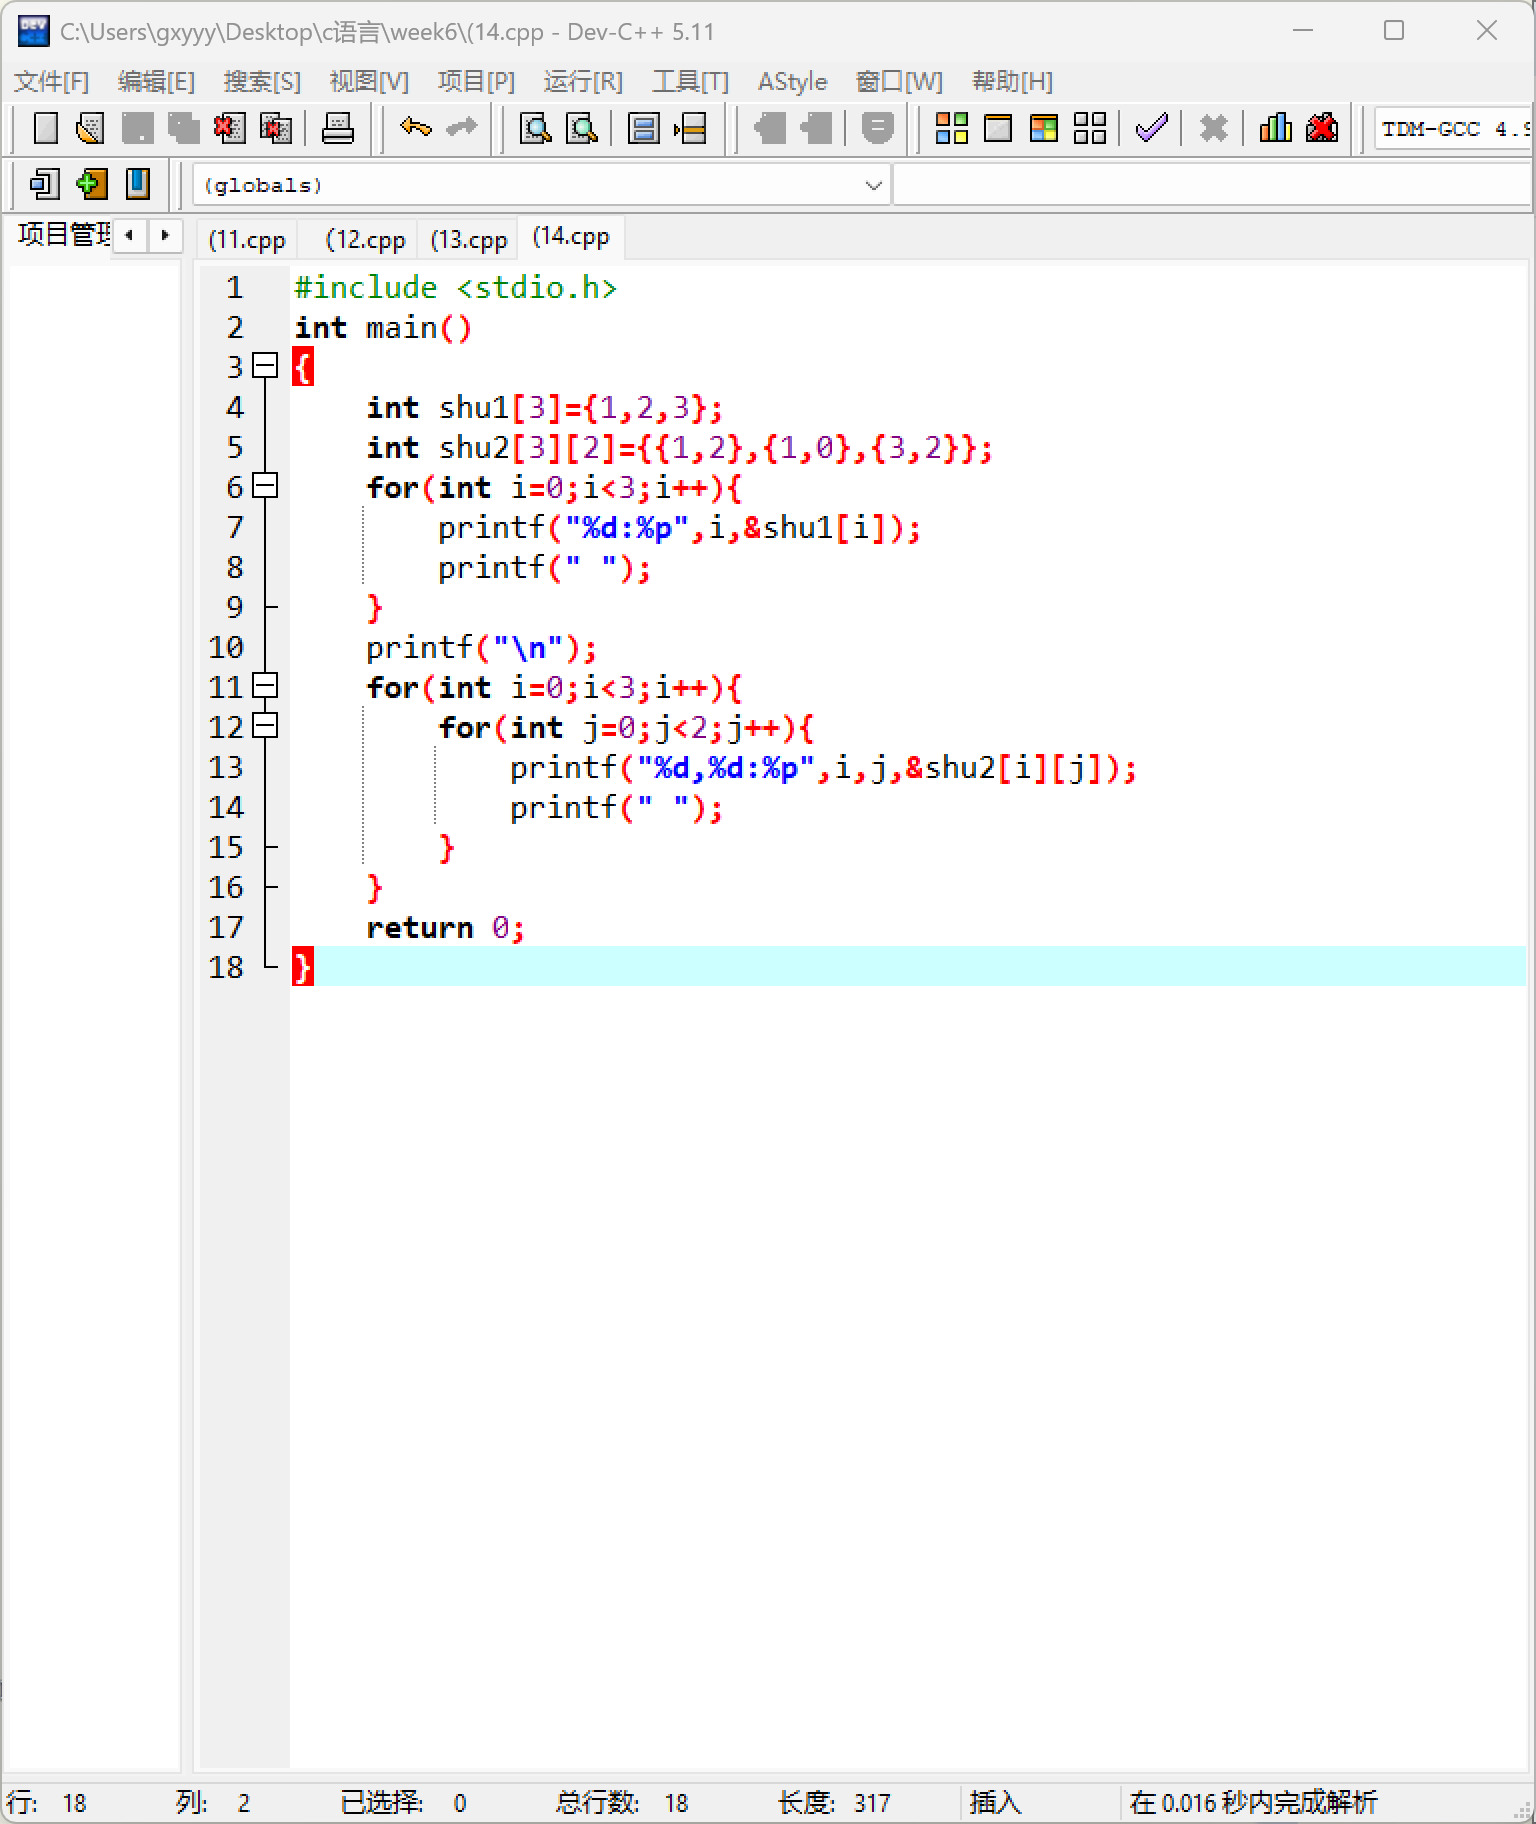The width and height of the screenshot is (1536, 1824).
Task: Click the empty members combo box beside (globals)
Action: [1212, 185]
